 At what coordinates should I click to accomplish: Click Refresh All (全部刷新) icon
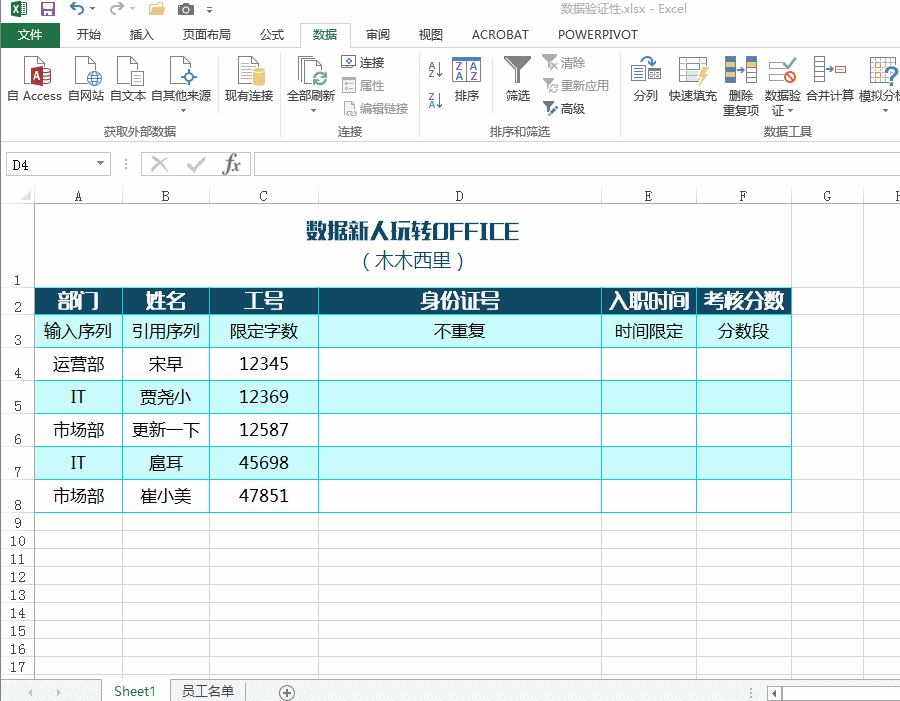click(x=311, y=71)
